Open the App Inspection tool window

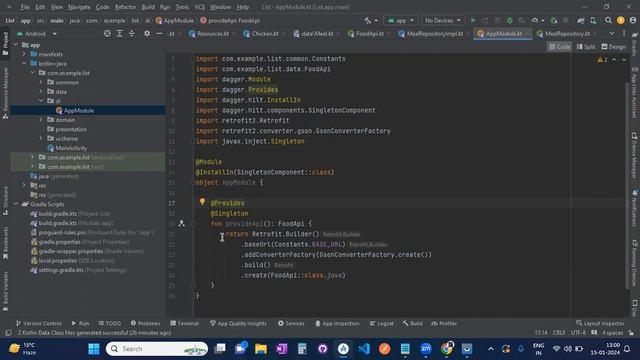click(337, 323)
